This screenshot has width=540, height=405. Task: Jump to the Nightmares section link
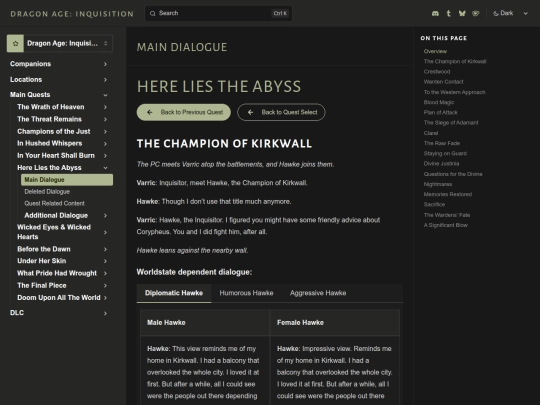(x=438, y=184)
